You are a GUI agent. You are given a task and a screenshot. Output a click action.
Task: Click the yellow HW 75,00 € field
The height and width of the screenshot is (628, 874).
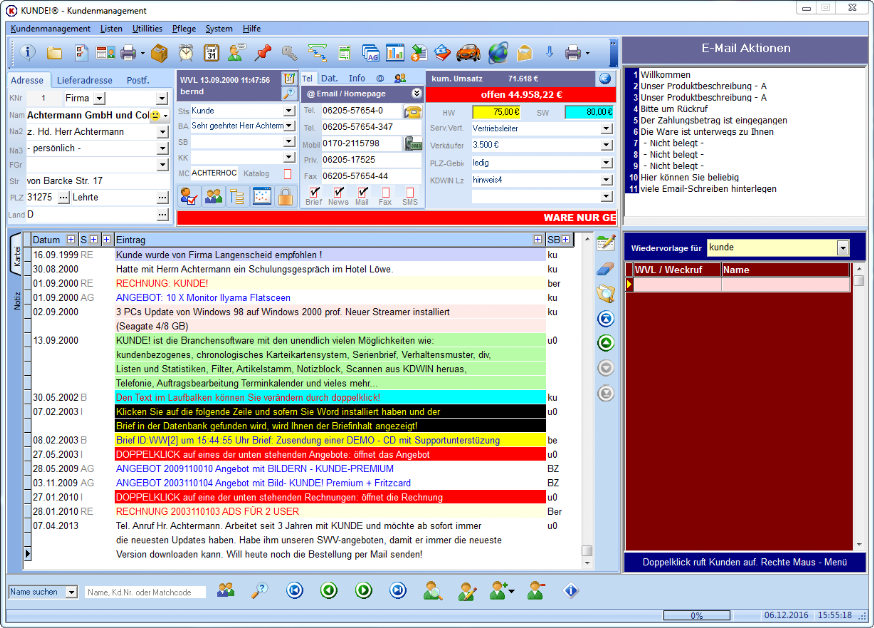(x=497, y=112)
